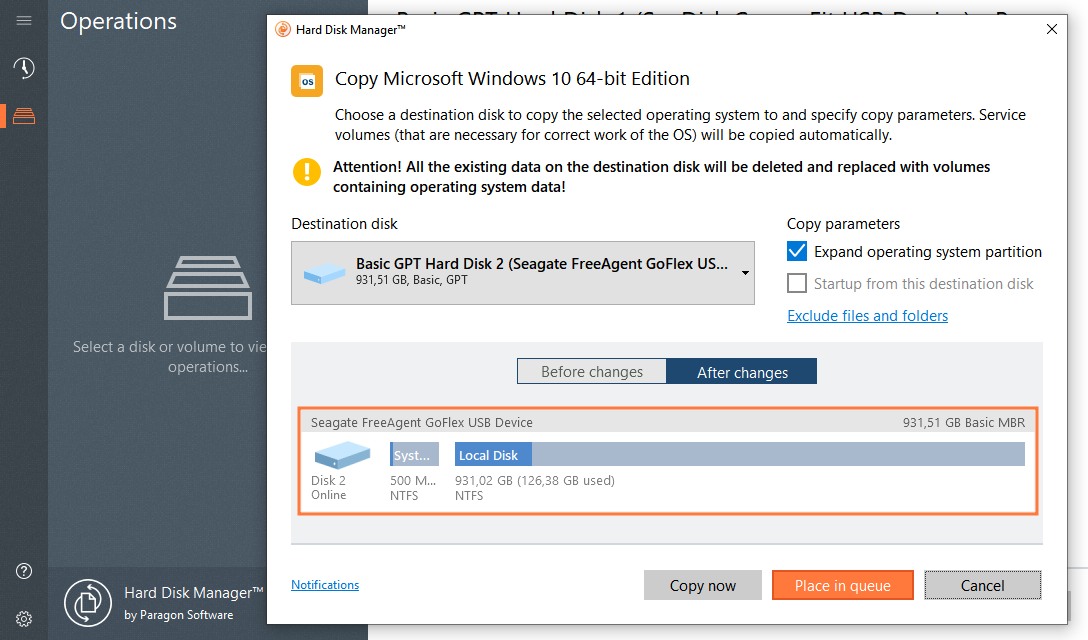Select the disks icon in the sidebar
The height and width of the screenshot is (640, 1088).
pyautogui.click(x=24, y=115)
